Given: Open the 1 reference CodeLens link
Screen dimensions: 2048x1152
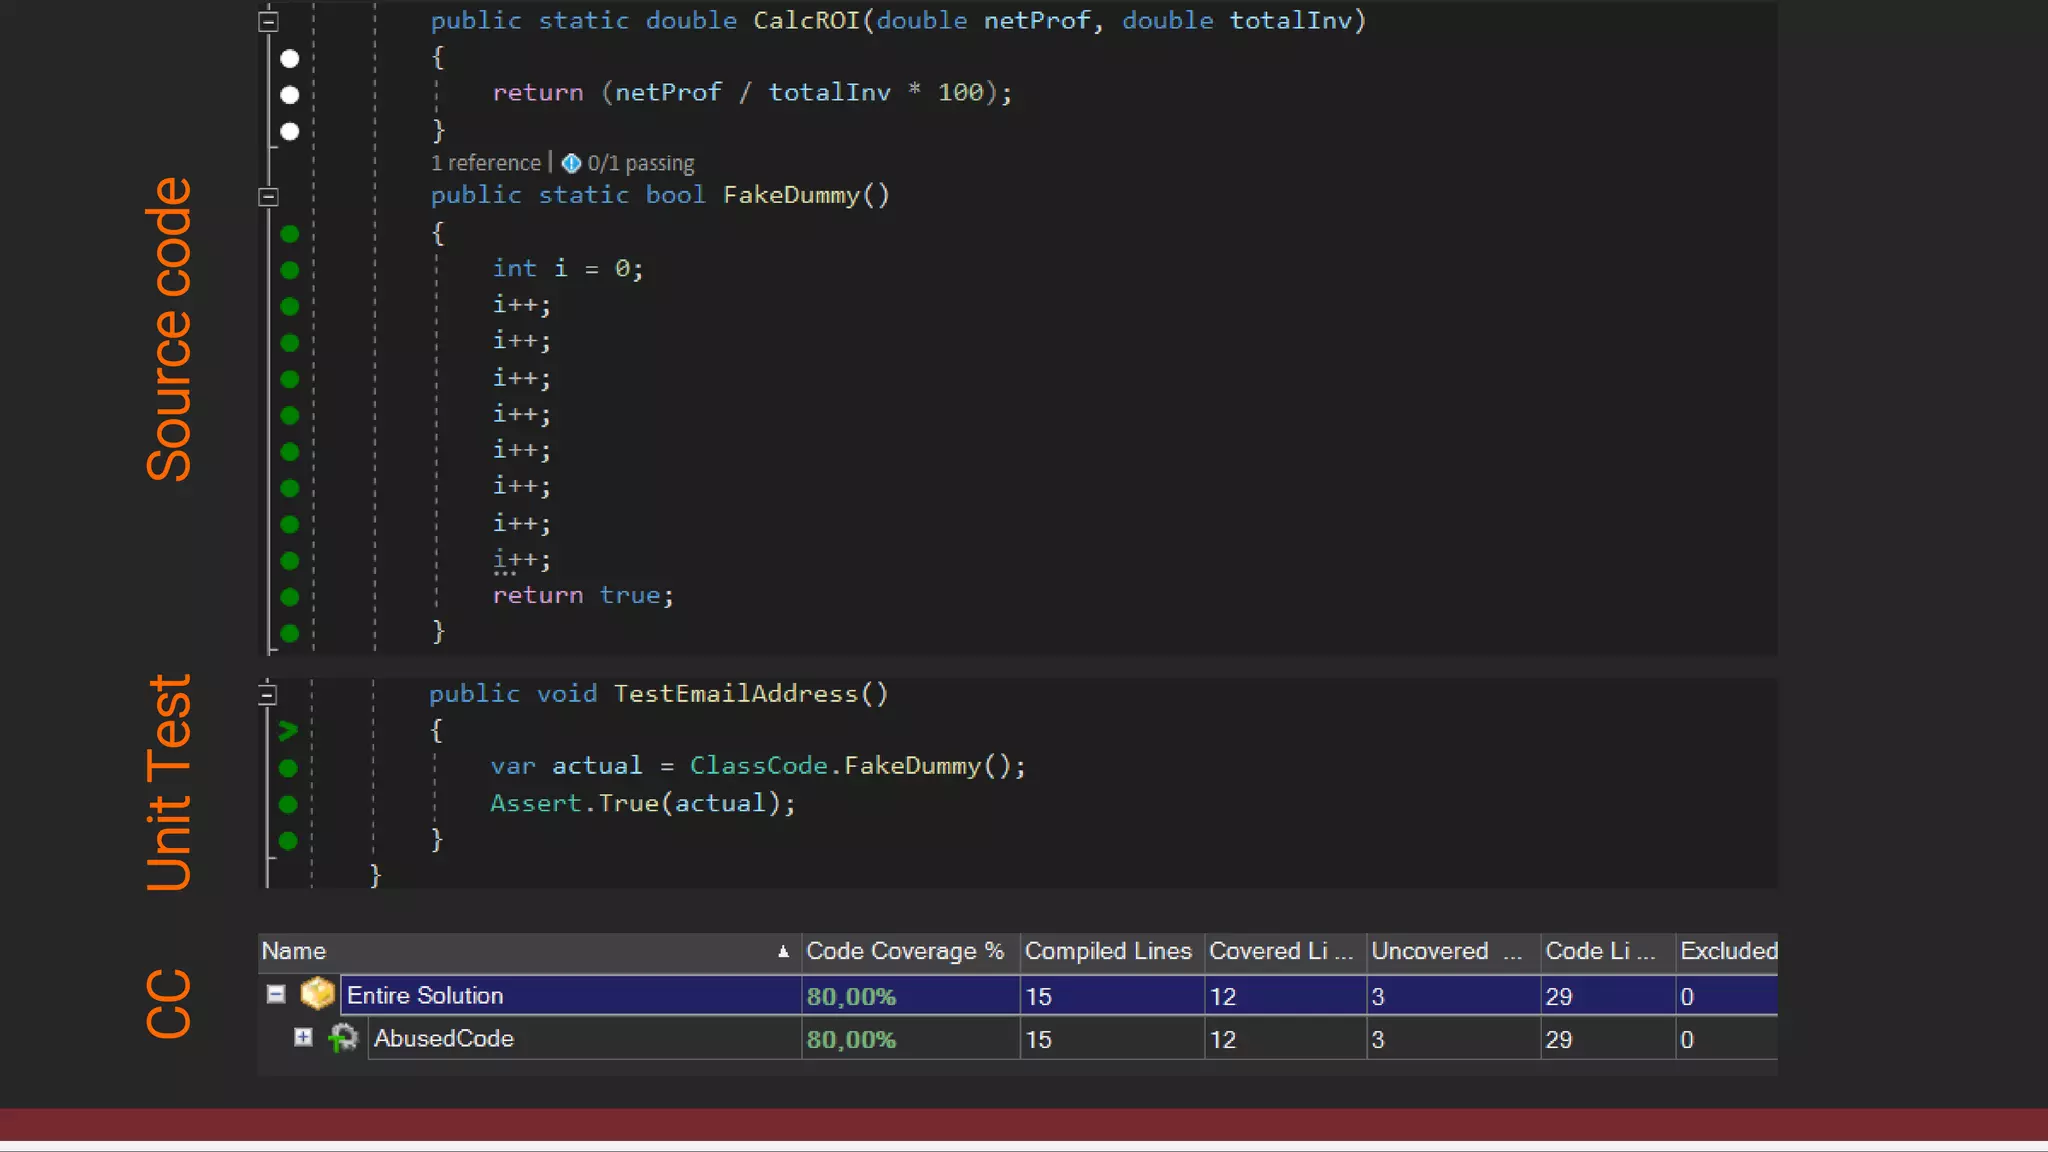Looking at the screenshot, I should click(486, 163).
